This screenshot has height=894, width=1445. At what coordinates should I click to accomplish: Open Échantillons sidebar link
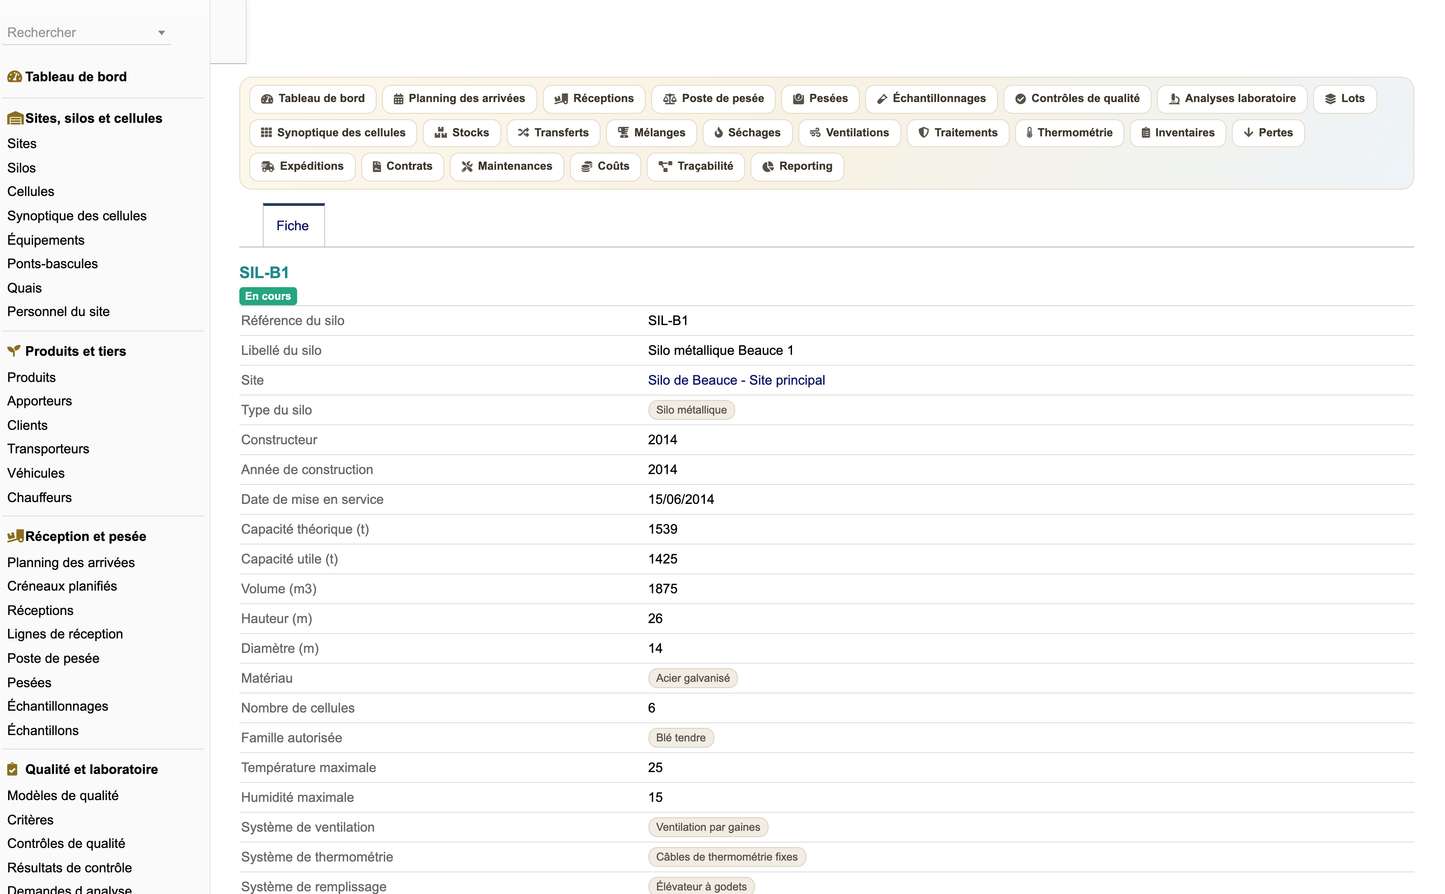coord(43,731)
